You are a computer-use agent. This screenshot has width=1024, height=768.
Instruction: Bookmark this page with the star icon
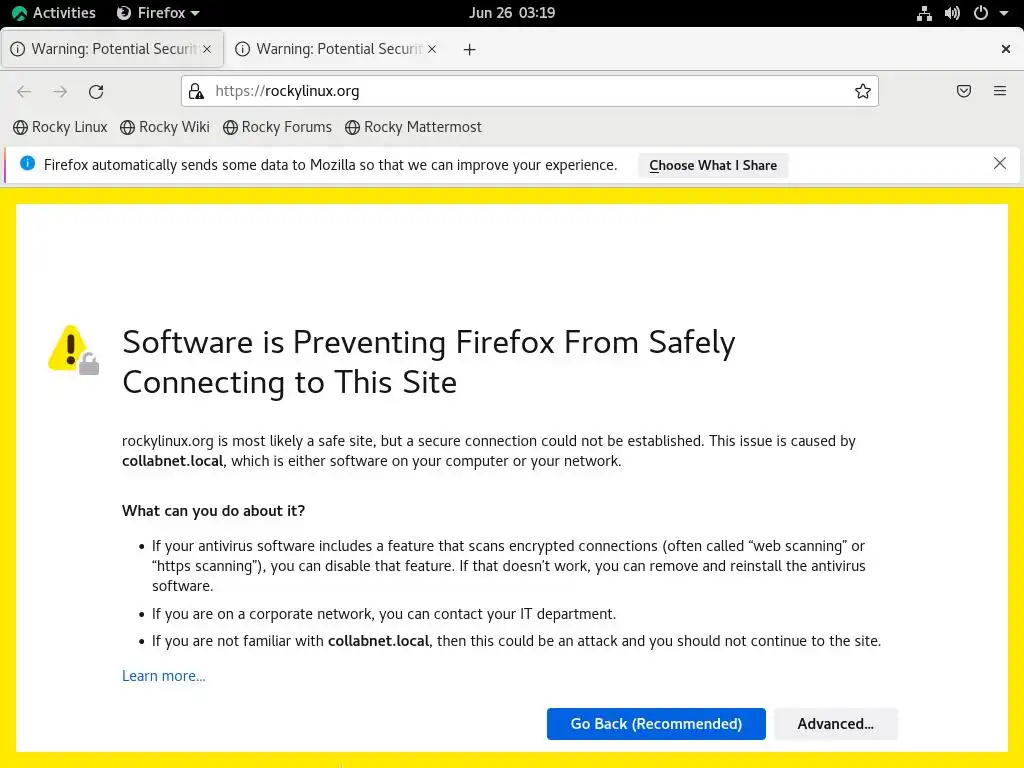pyautogui.click(x=863, y=91)
